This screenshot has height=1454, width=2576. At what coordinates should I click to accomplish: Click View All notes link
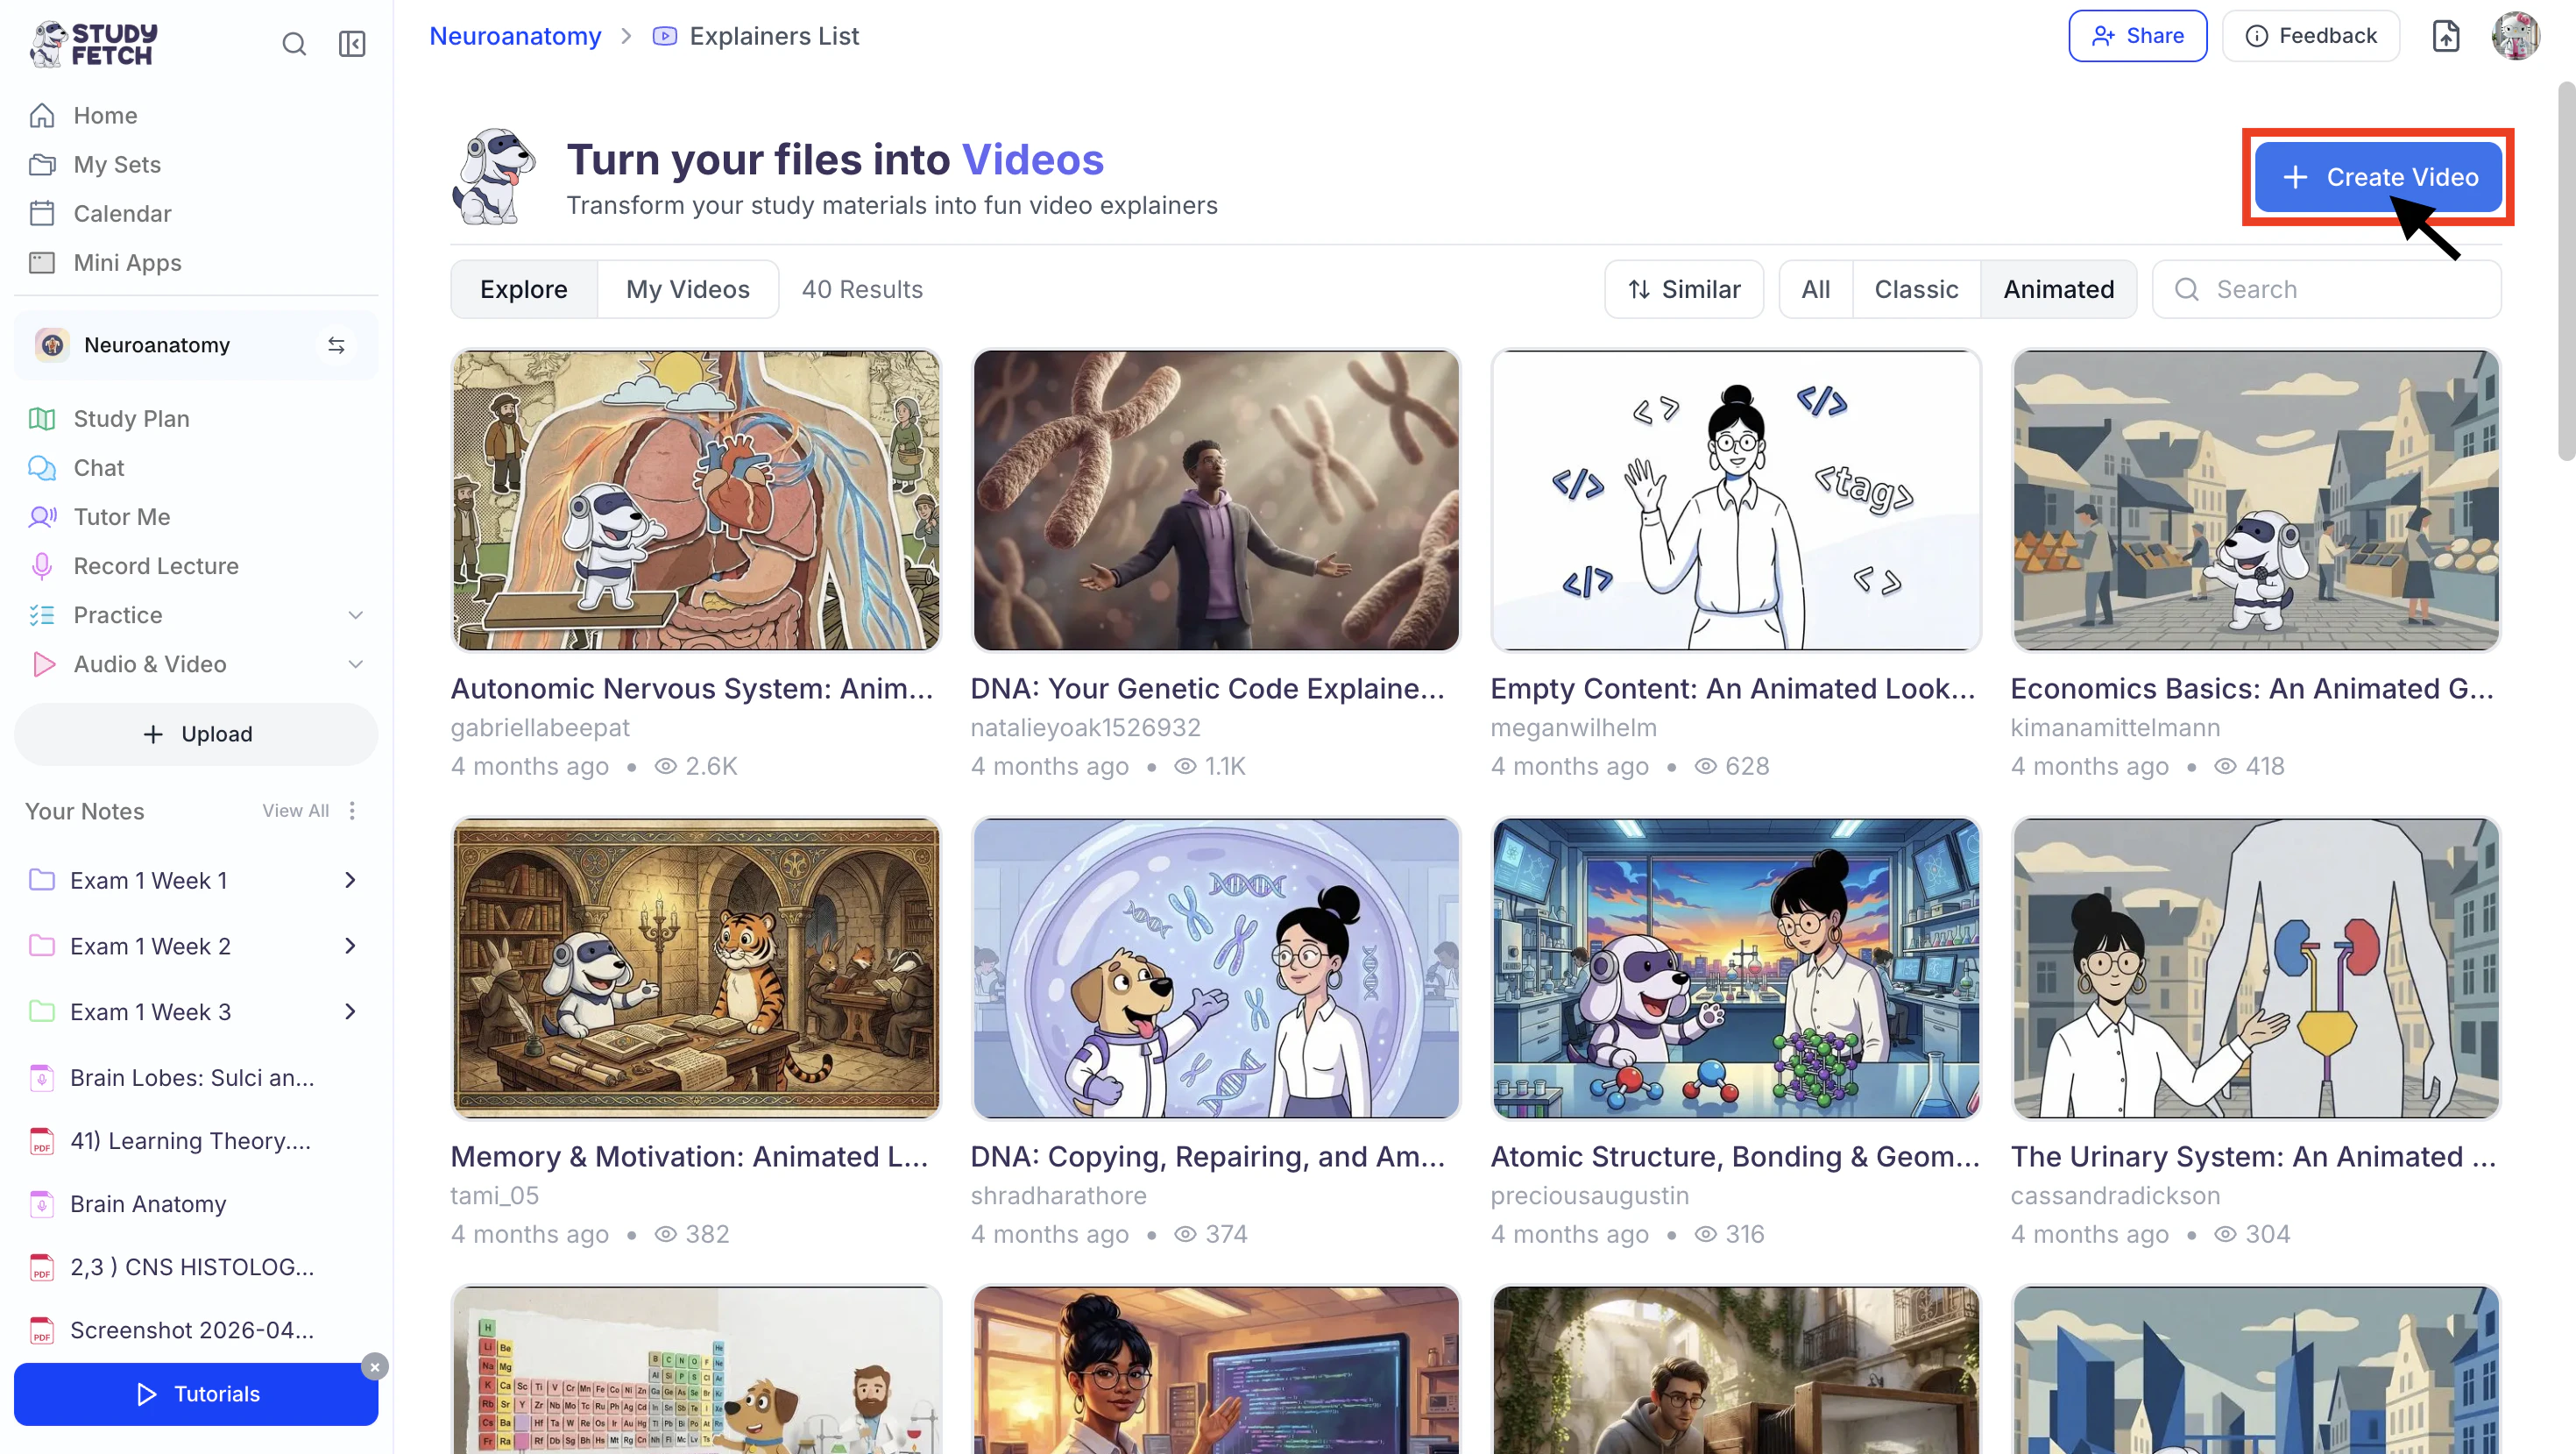(x=296, y=811)
